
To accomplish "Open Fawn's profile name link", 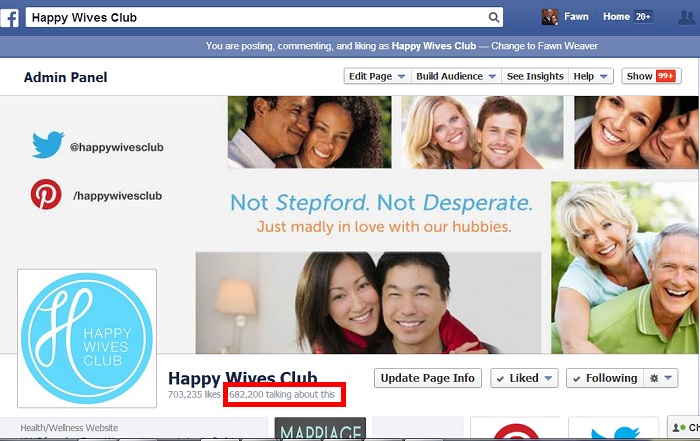I will click(x=576, y=17).
